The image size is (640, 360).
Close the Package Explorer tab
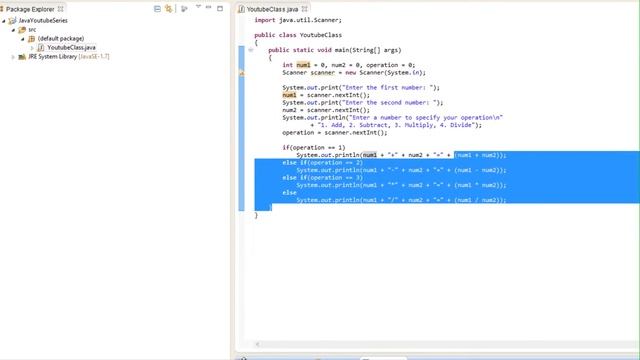point(60,9)
